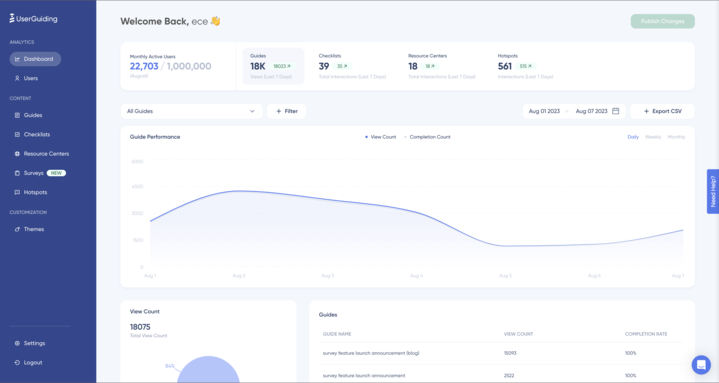The image size is (719, 383).
Task: Open the Need Help? side tab
Action: click(x=713, y=191)
